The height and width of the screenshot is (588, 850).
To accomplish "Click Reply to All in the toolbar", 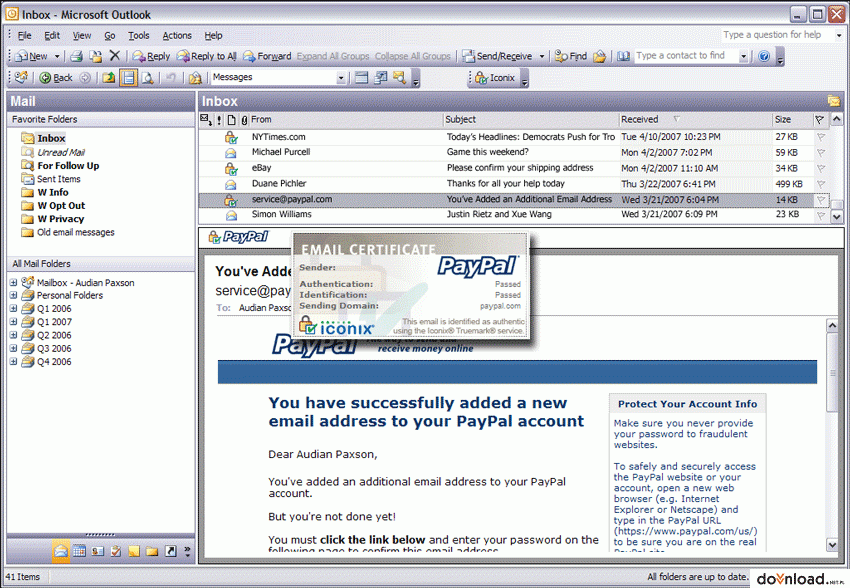I will pos(207,56).
